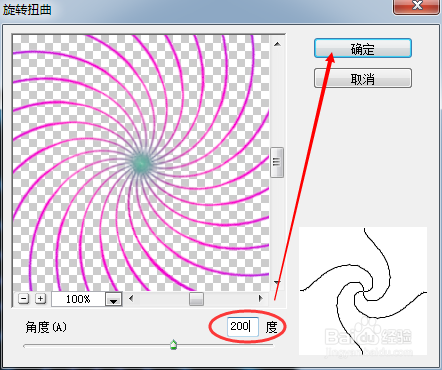Click the preview's scroll right arrow

pos(261,298)
